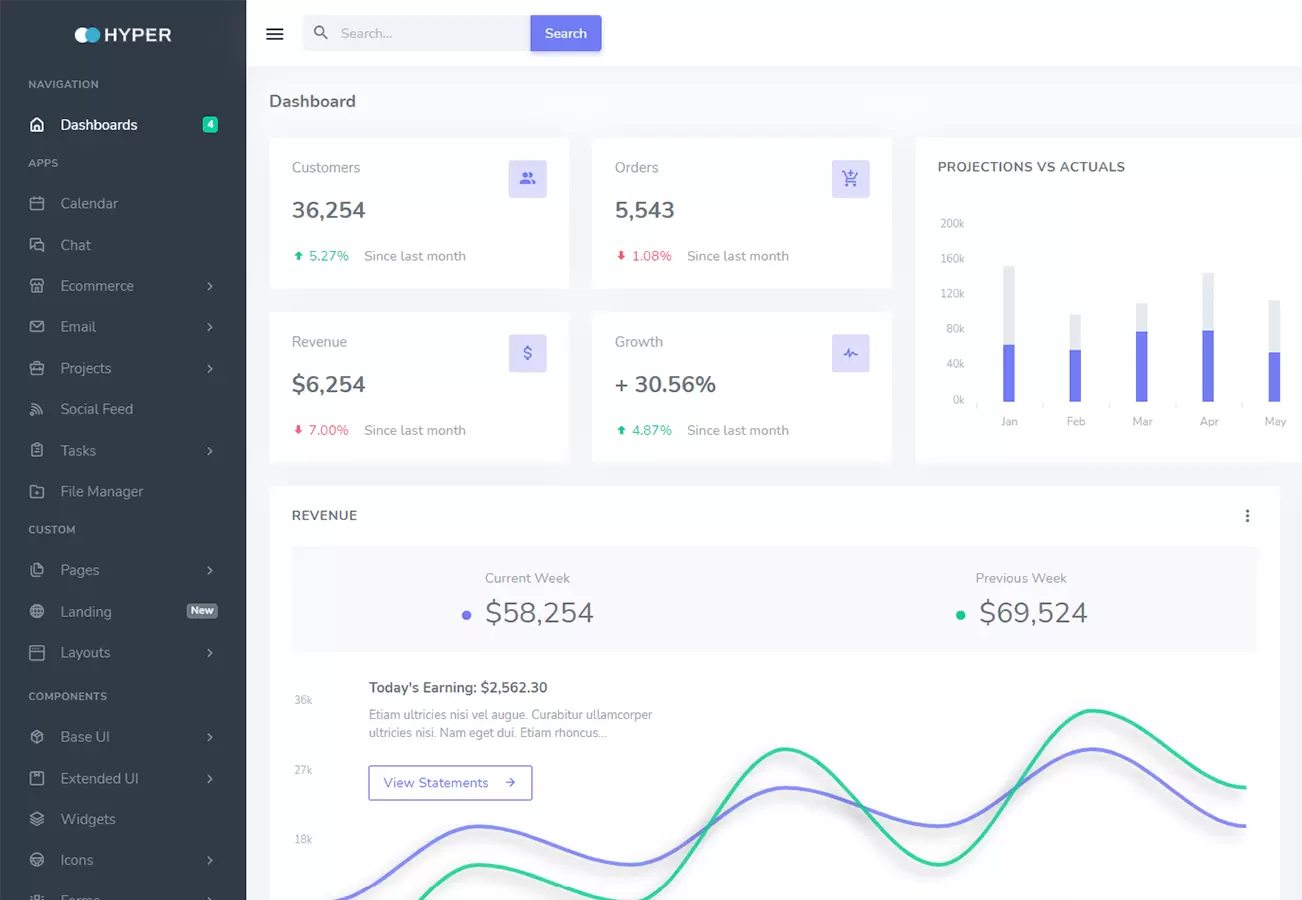Screen dimensions: 1302x900
Task: Click the Current Week purple legend dot
Action: [466, 616]
